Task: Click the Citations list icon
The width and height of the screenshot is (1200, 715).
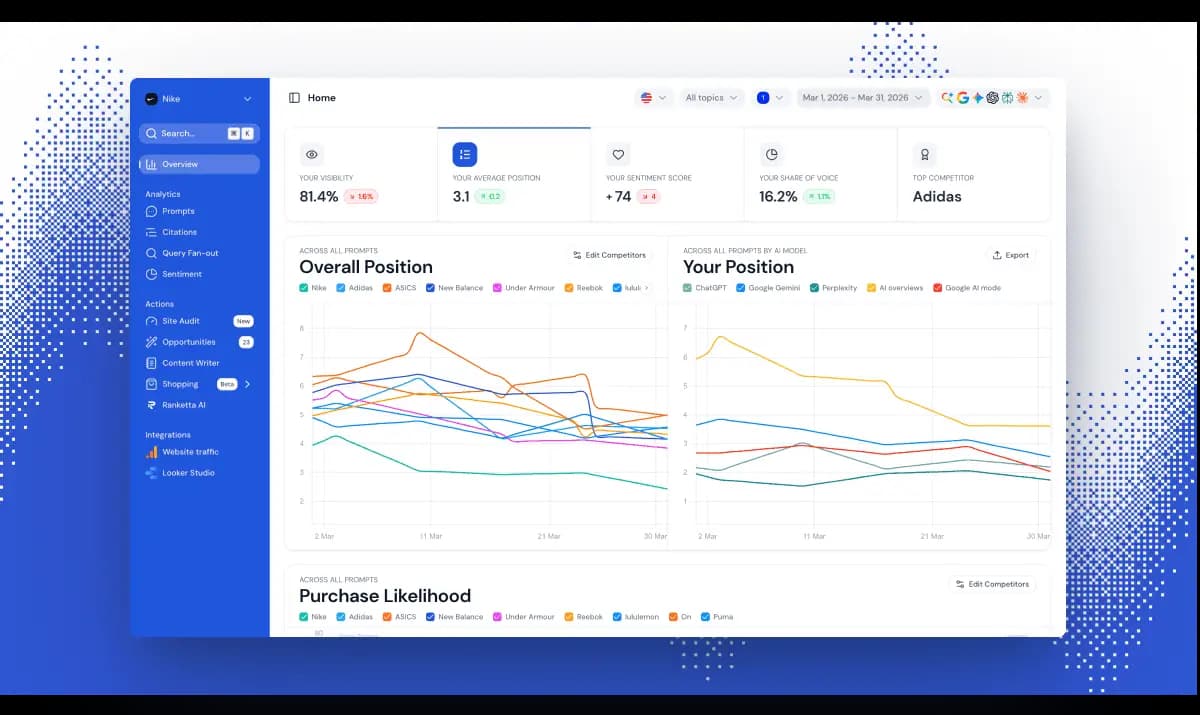Action: pyautogui.click(x=151, y=232)
